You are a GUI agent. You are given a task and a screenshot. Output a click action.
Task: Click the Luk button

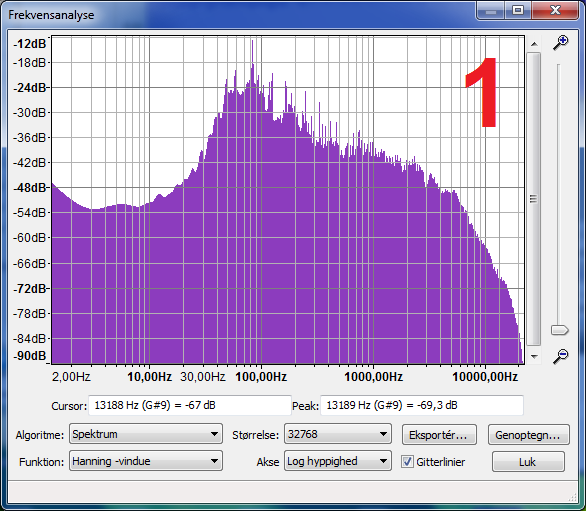(528, 462)
